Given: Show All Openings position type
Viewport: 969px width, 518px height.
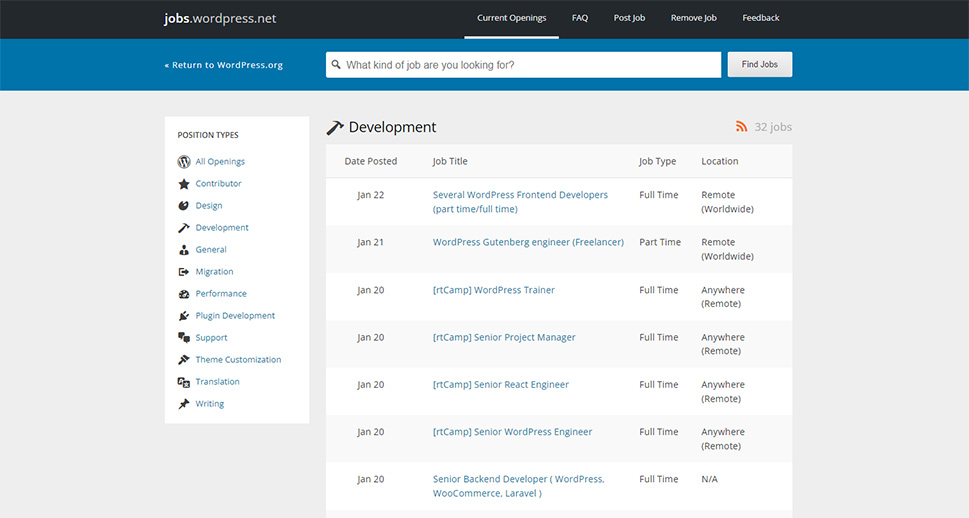Looking at the screenshot, I should pos(220,161).
